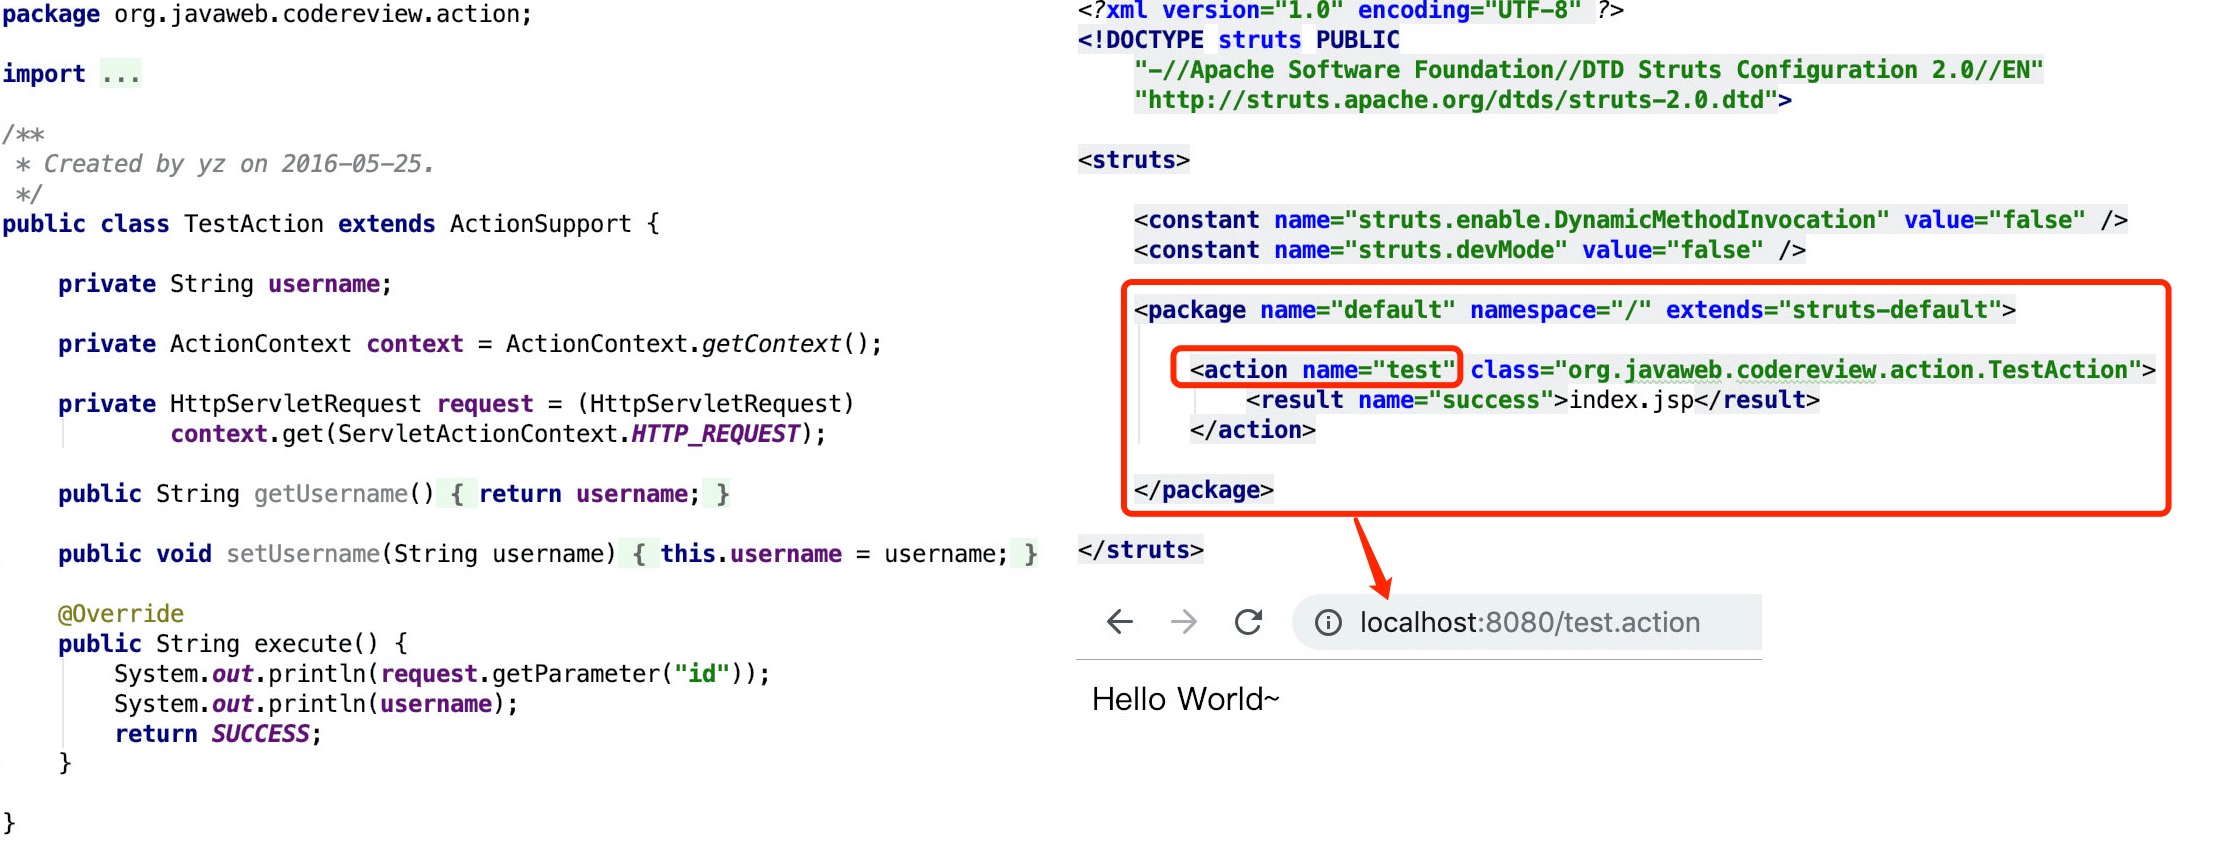Open the site info icon in address bar
Image resolution: width=2218 pixels, height=848 pixels.
pyautogui.click(x=1328, y=623)
